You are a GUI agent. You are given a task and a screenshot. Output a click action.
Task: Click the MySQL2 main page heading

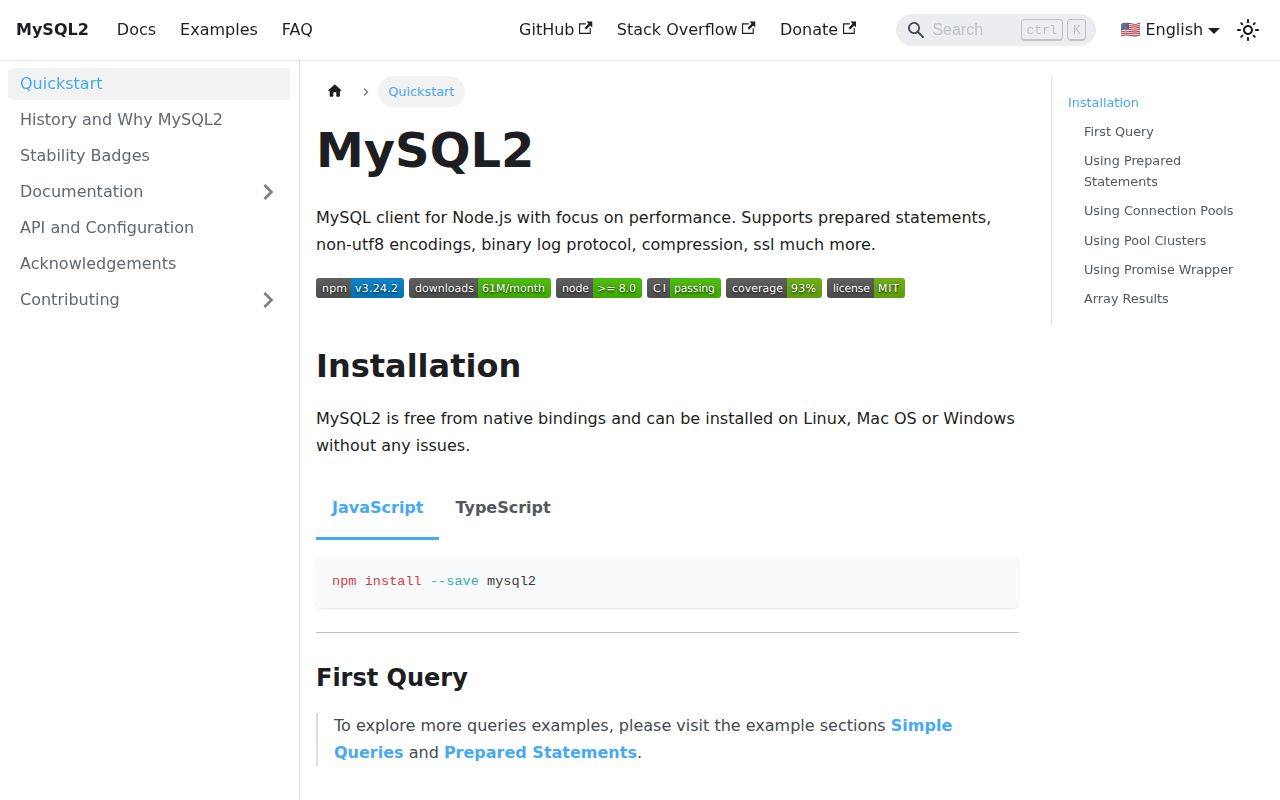point(424,150)
